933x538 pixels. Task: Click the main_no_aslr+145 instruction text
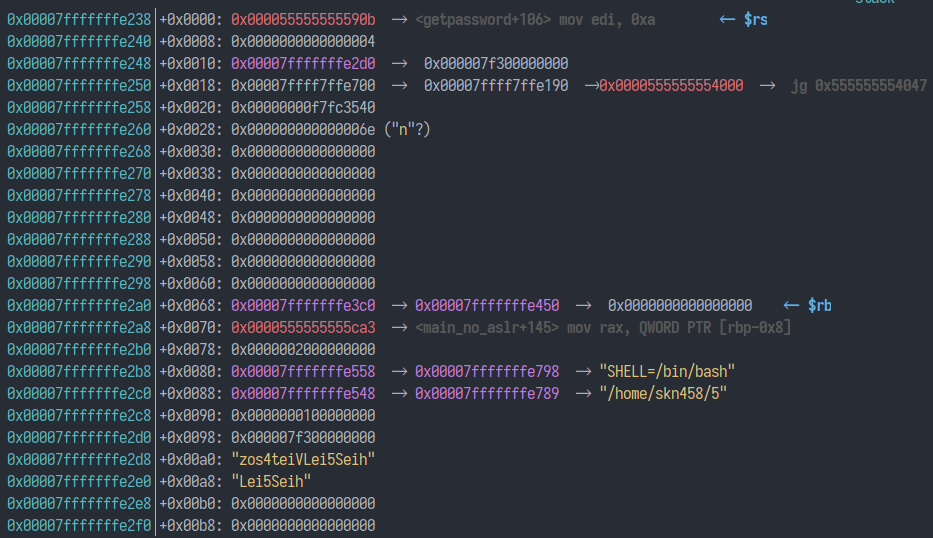[x=603, y=328]
